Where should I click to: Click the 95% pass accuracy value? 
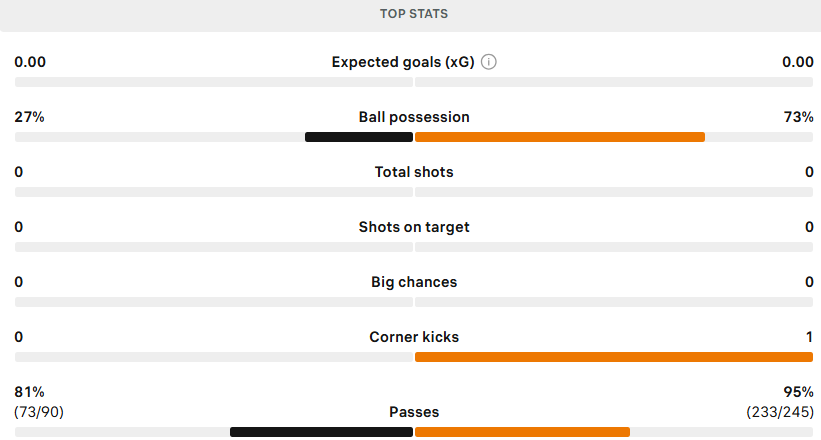tap(798, 392)
